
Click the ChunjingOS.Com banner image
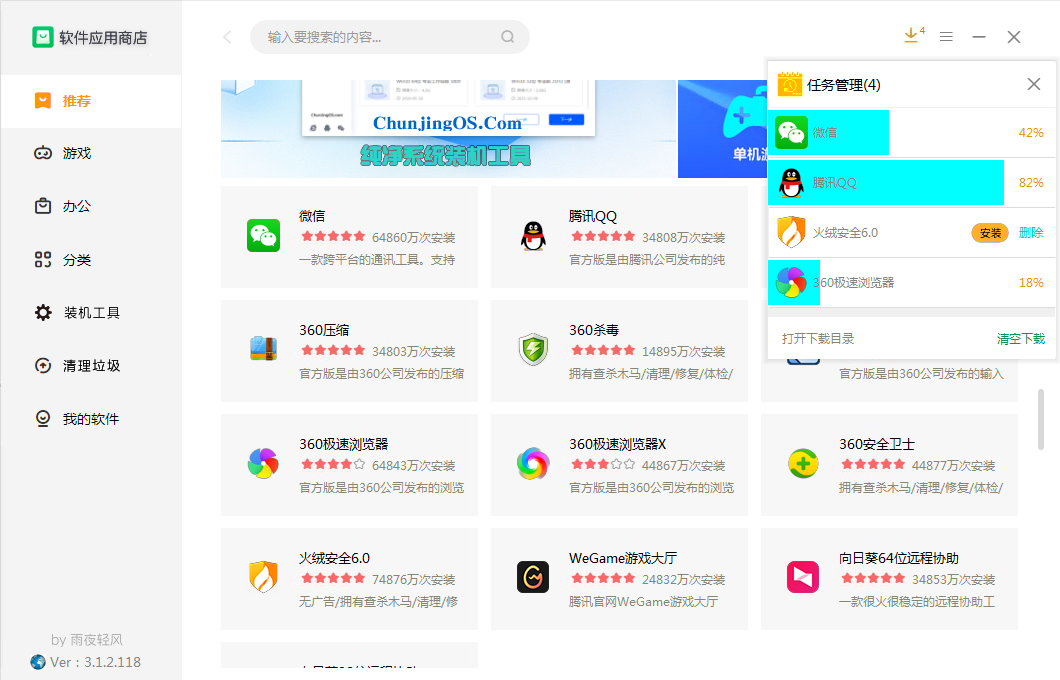(x=449, y=128)
